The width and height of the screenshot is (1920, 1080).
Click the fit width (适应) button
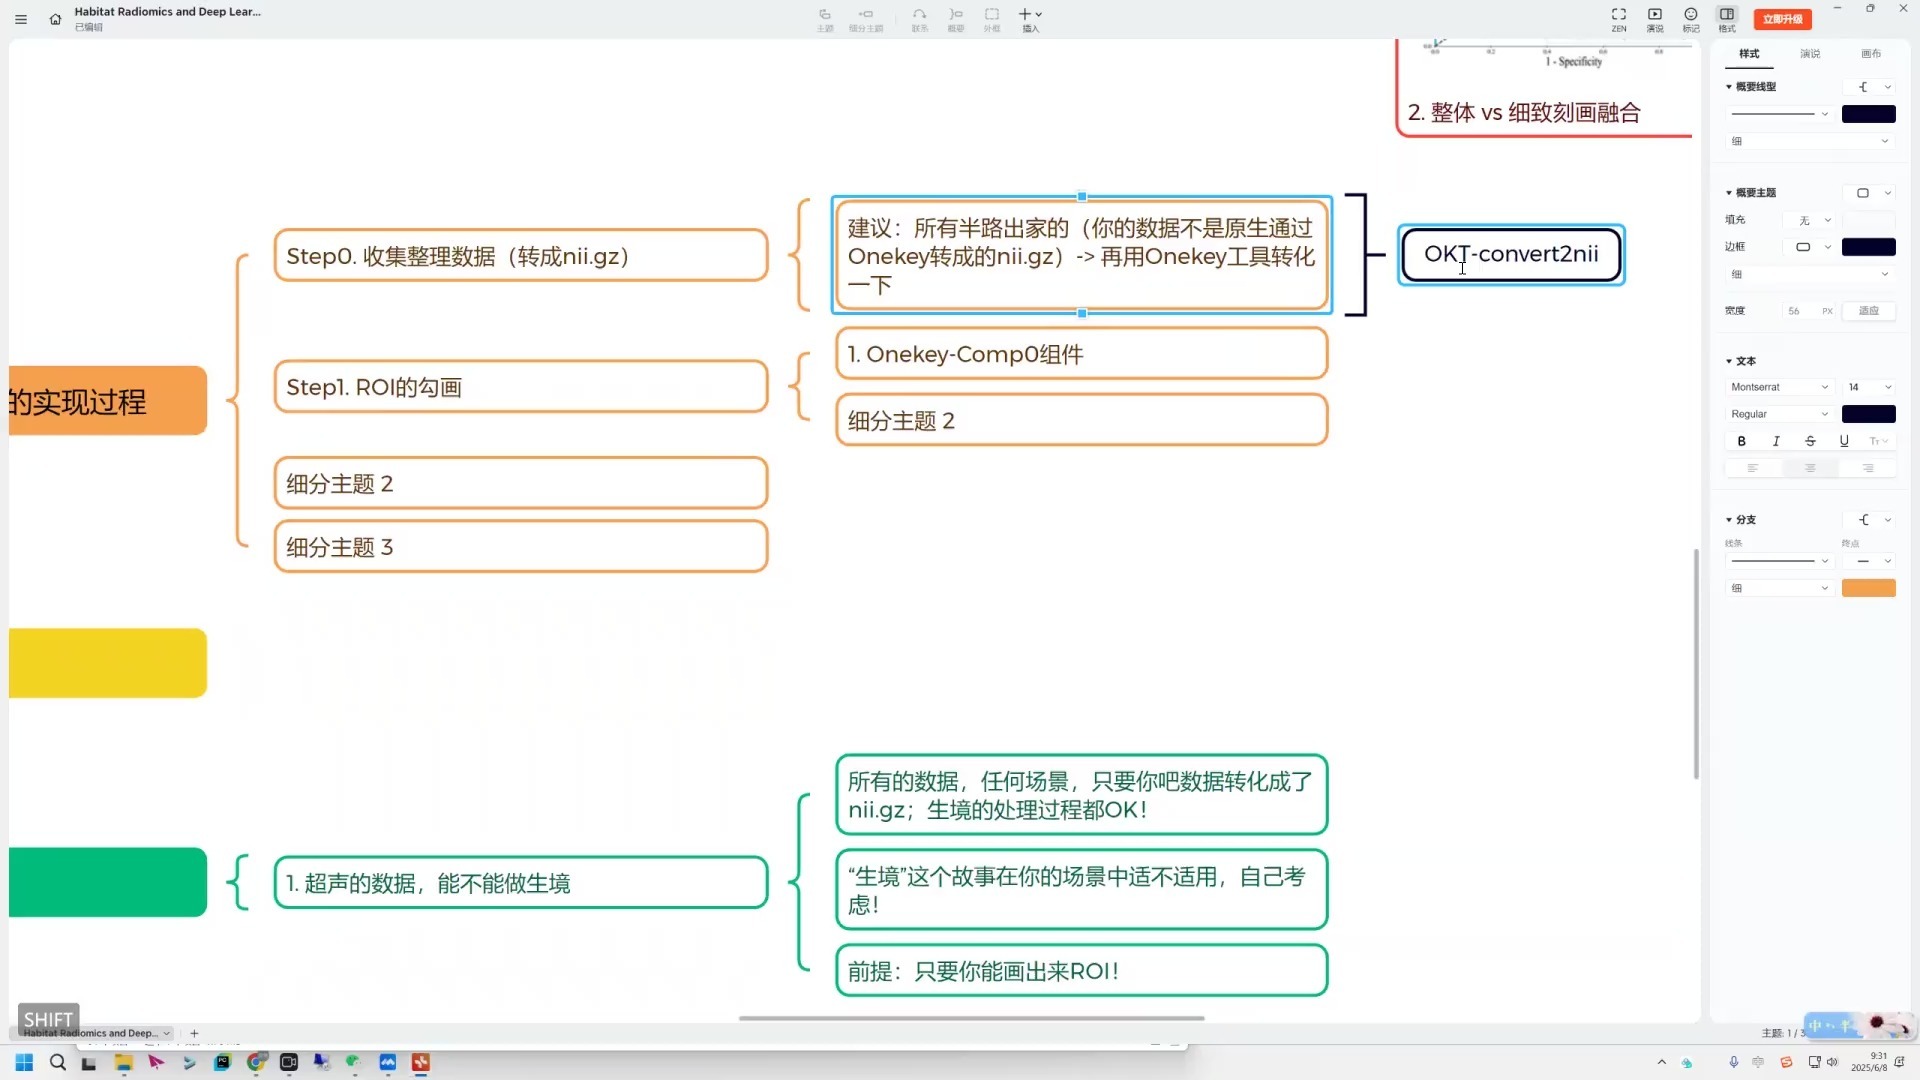(1868, 311)
